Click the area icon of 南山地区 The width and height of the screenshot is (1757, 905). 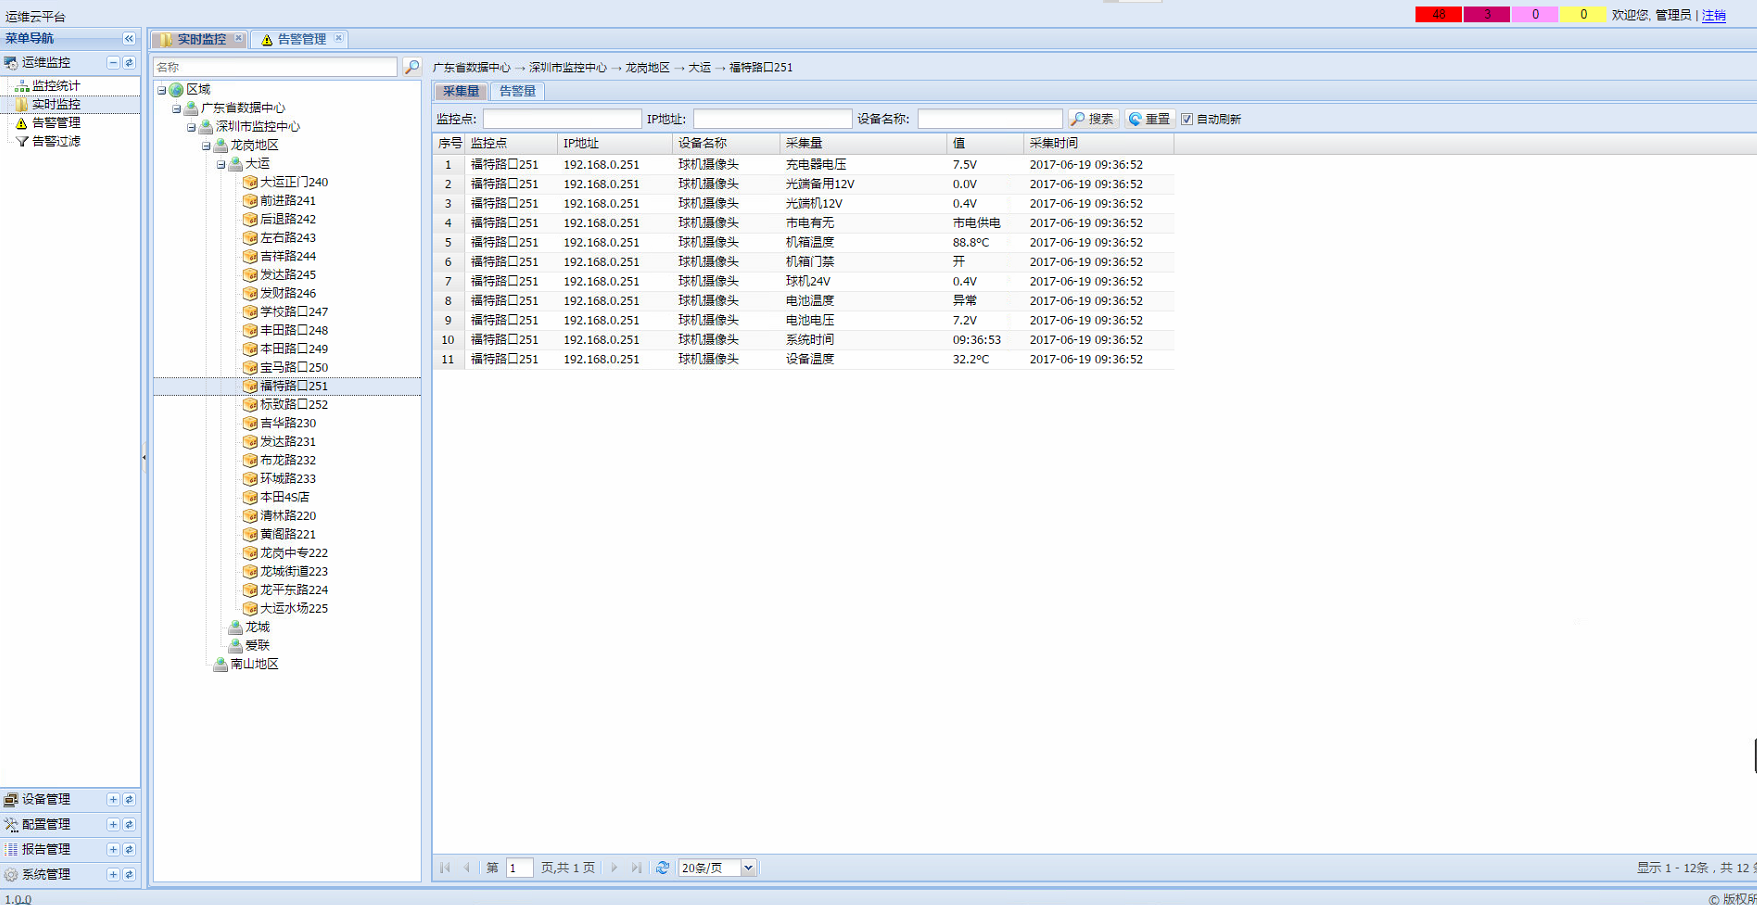click(x=220, y=664)
